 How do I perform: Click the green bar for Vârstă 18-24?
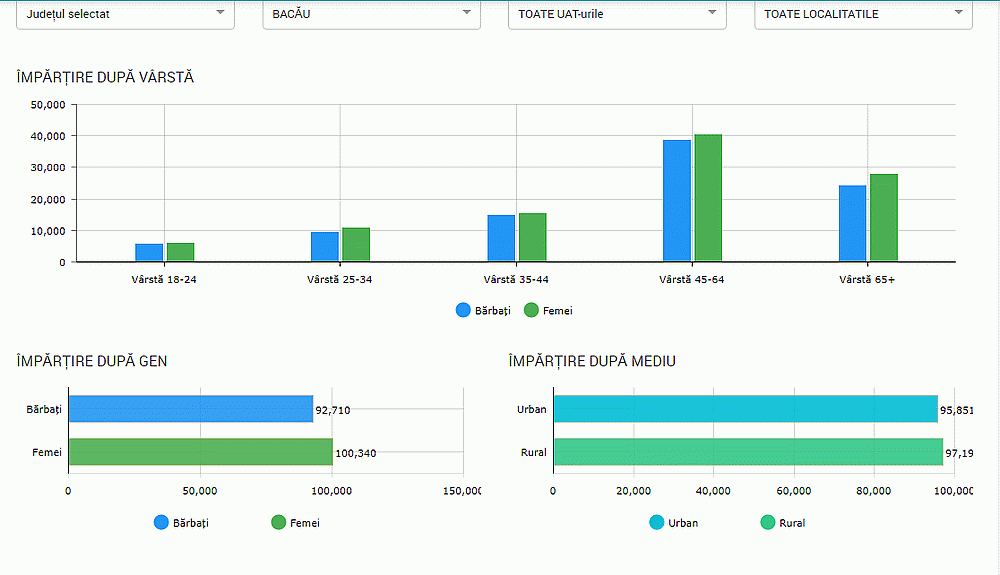(x=180, y=252)
